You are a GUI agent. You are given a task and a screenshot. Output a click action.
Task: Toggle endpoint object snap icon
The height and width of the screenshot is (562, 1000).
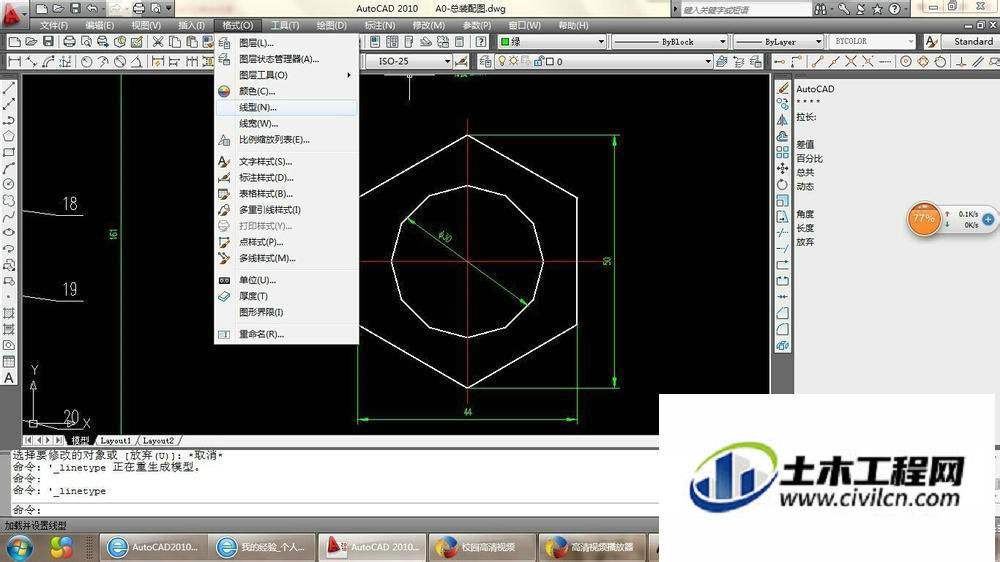tap(818, 62)
